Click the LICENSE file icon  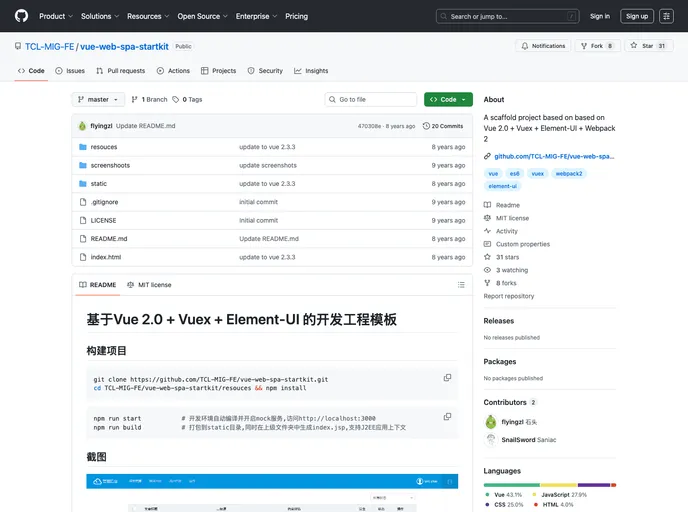click(82, 221)
